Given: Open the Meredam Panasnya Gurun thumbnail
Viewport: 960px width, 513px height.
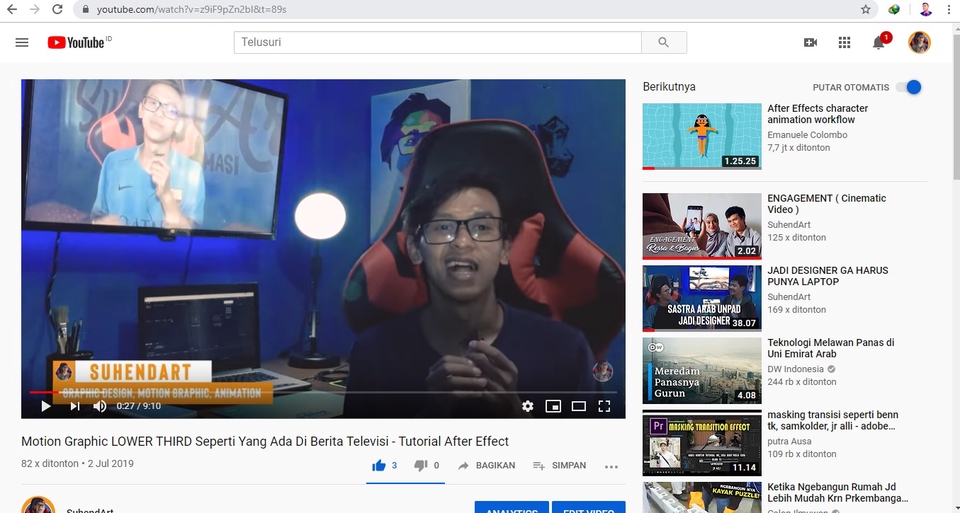Looking at the screenshot, I should pos(702,370).
